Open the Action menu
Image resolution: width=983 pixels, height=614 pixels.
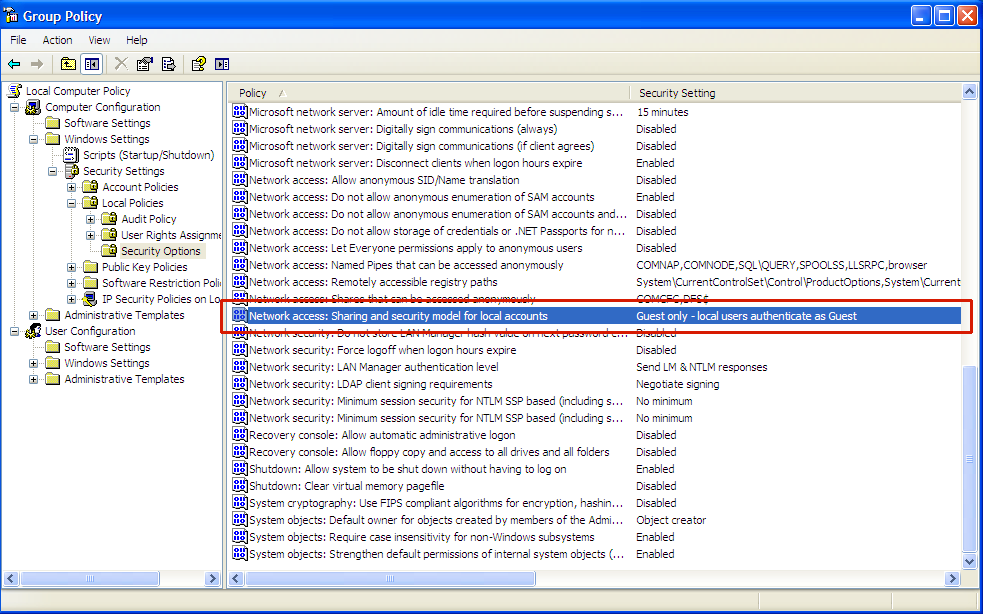click(57, 40)
